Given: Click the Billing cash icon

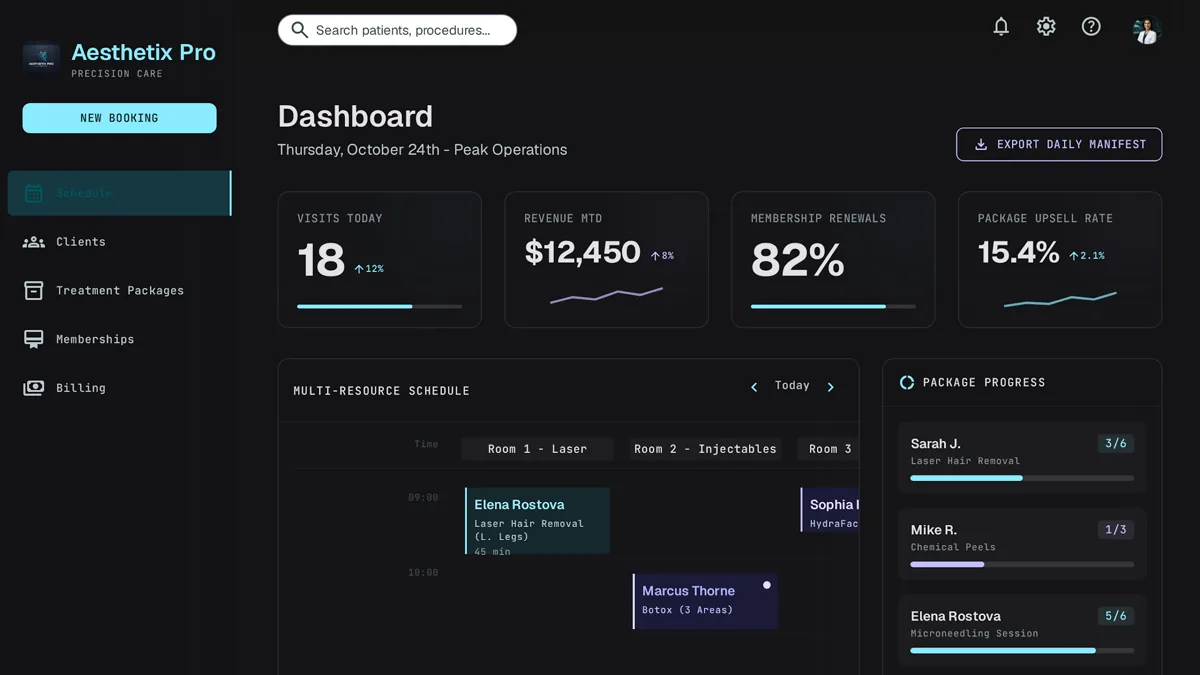Looking at the screenshot, I should click(34, 388).
